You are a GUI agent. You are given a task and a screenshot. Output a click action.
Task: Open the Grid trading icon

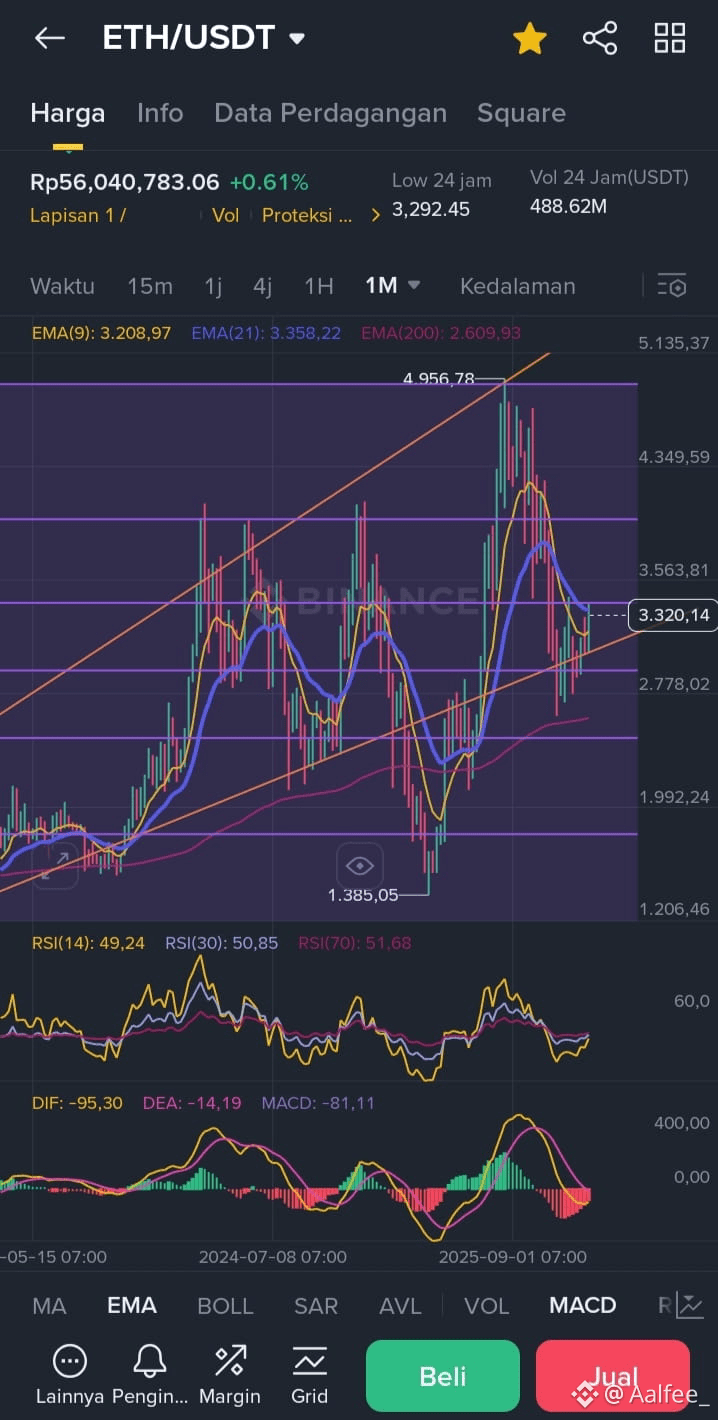tap(310, 1375)
